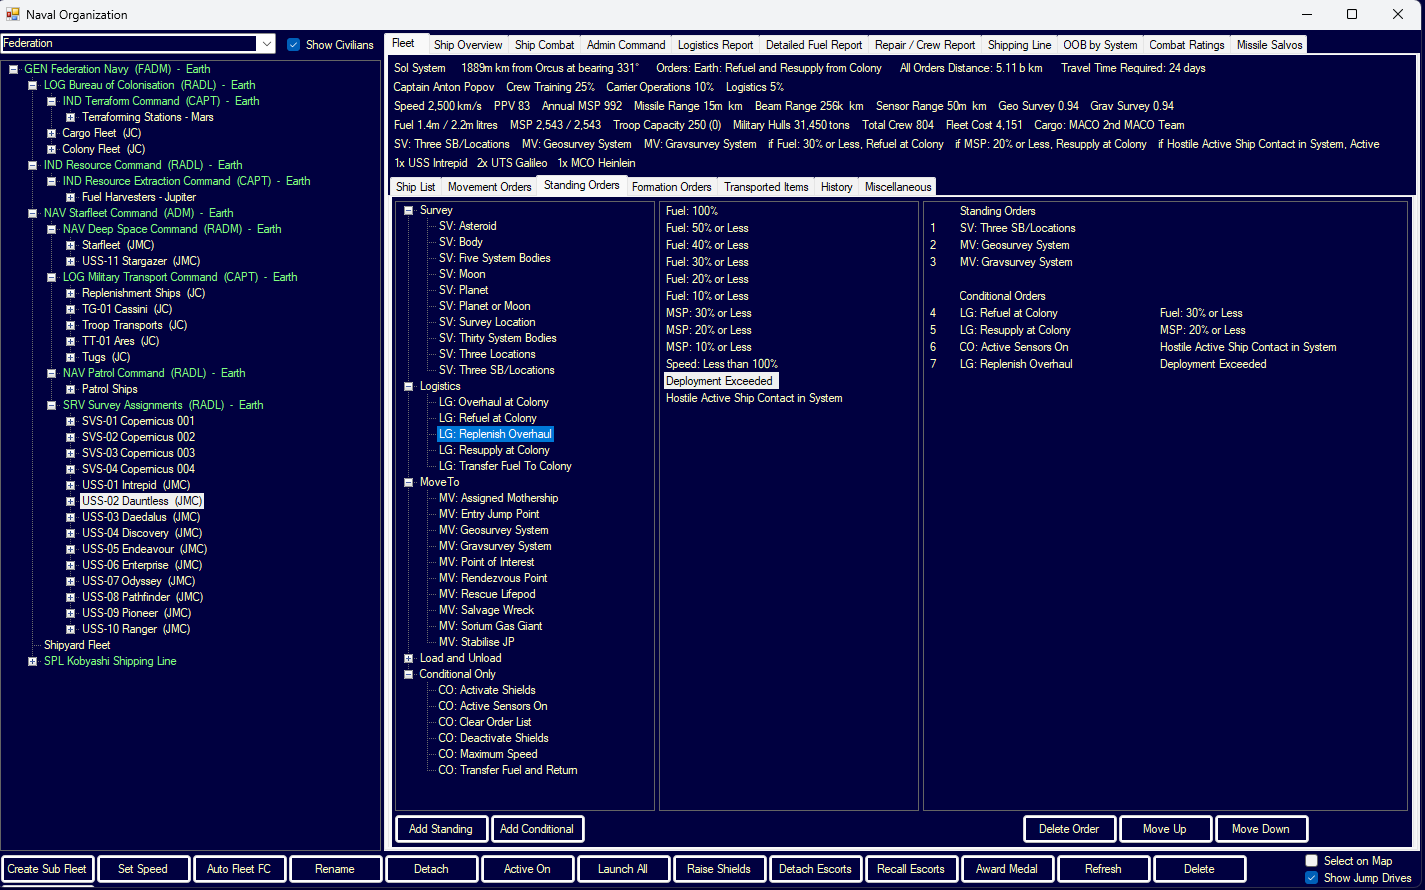Screen dimensions: 1425x890
Task: Choose MV: Sorium Gas Giant order
Action: tap(491, 626)
